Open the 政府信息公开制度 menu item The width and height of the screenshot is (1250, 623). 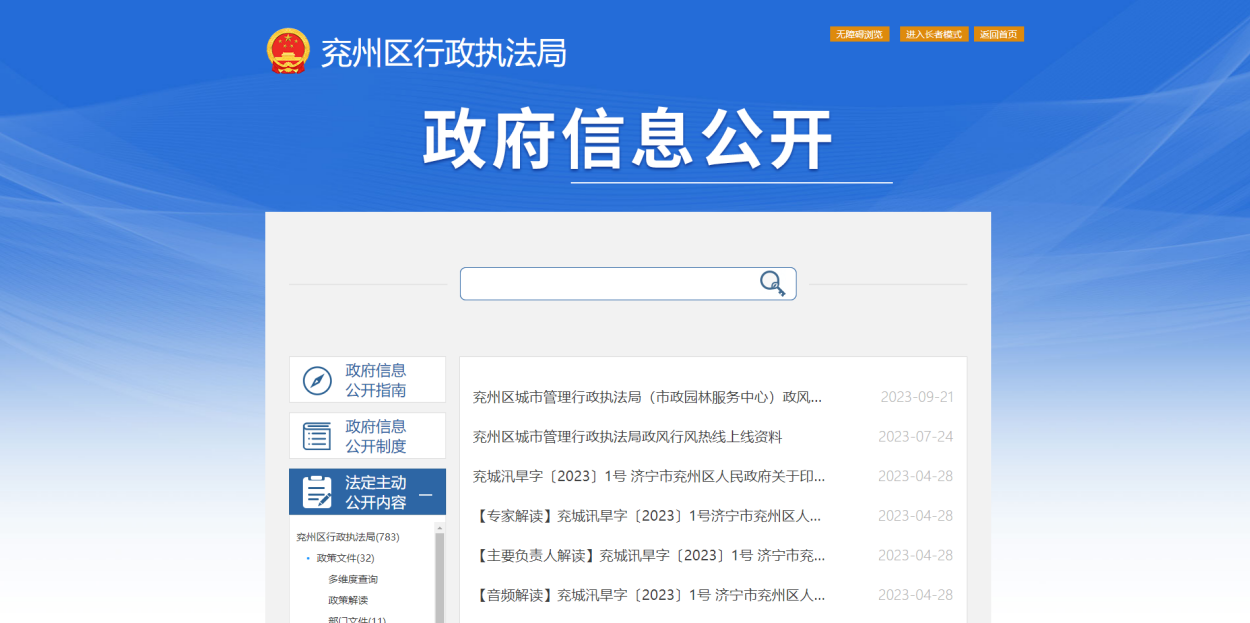coord(376,437)
